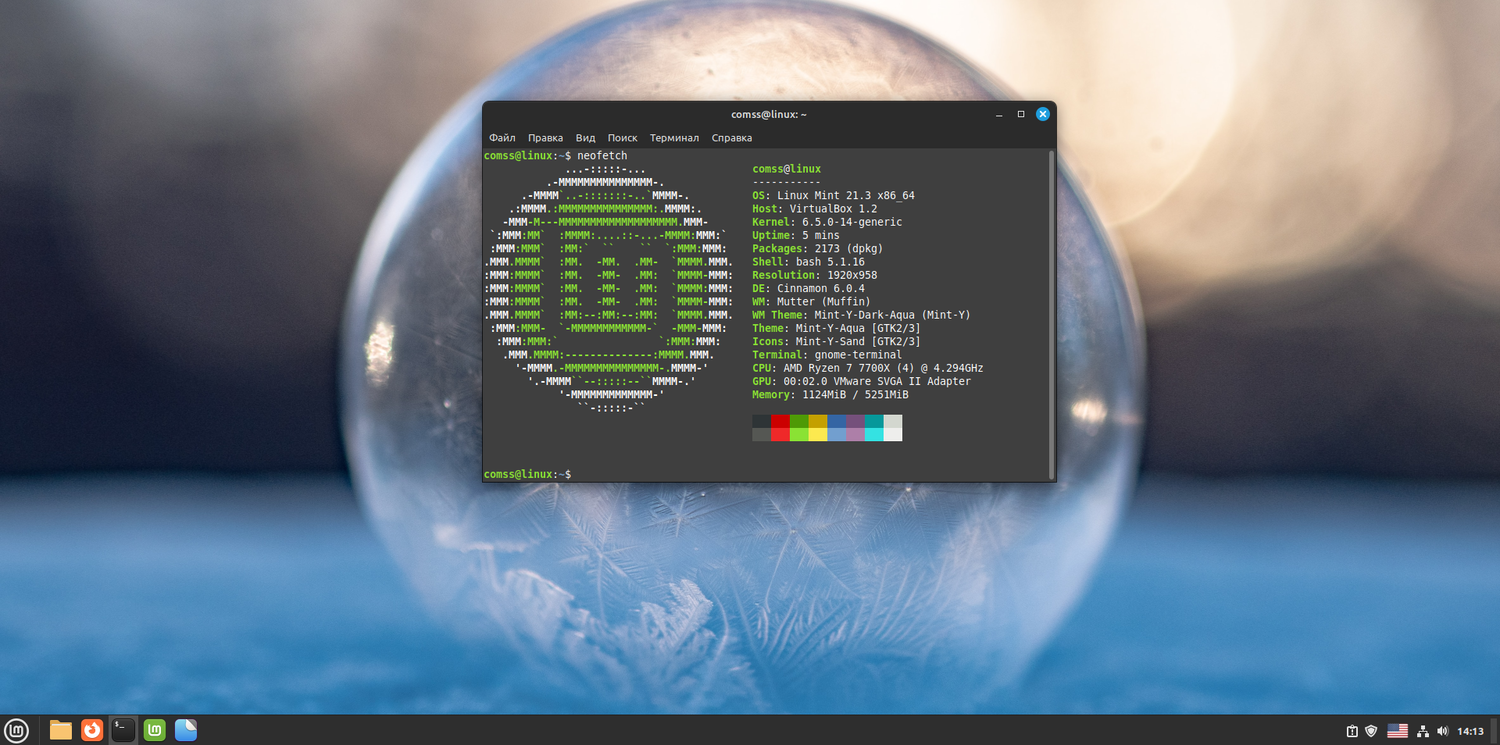The image size is (1500, 745).
Task: Click the Uptime line showing 5 mins
Action: click(796, 236)
